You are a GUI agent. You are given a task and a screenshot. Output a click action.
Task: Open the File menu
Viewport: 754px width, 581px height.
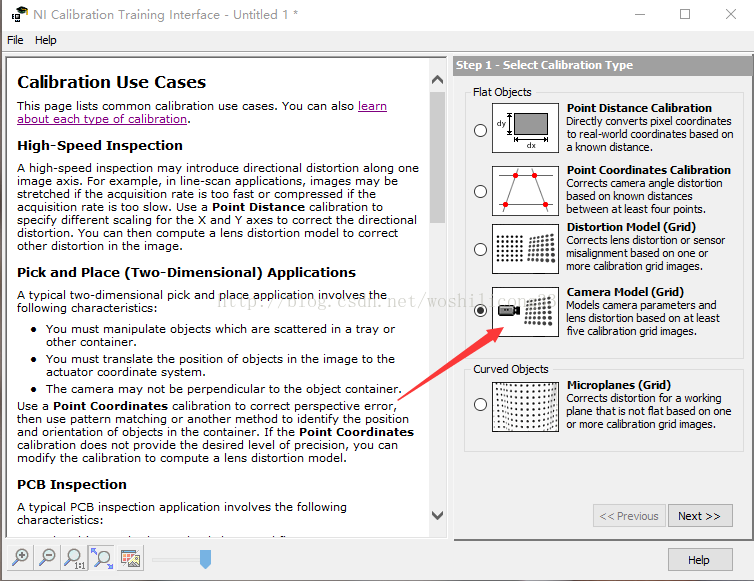click(15, 40)
